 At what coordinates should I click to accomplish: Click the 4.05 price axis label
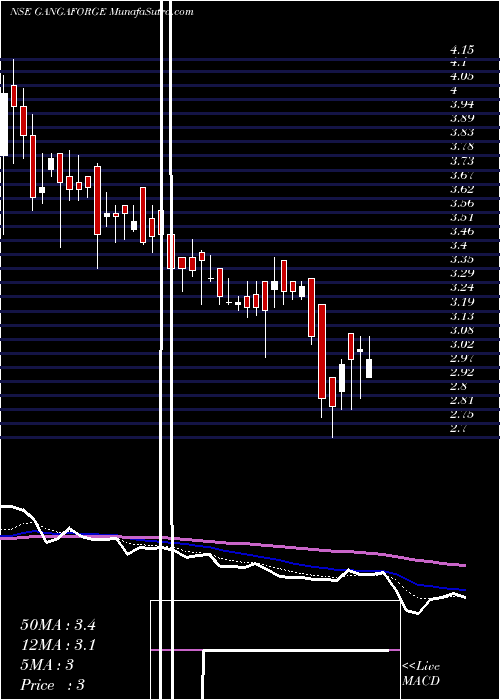462,77
